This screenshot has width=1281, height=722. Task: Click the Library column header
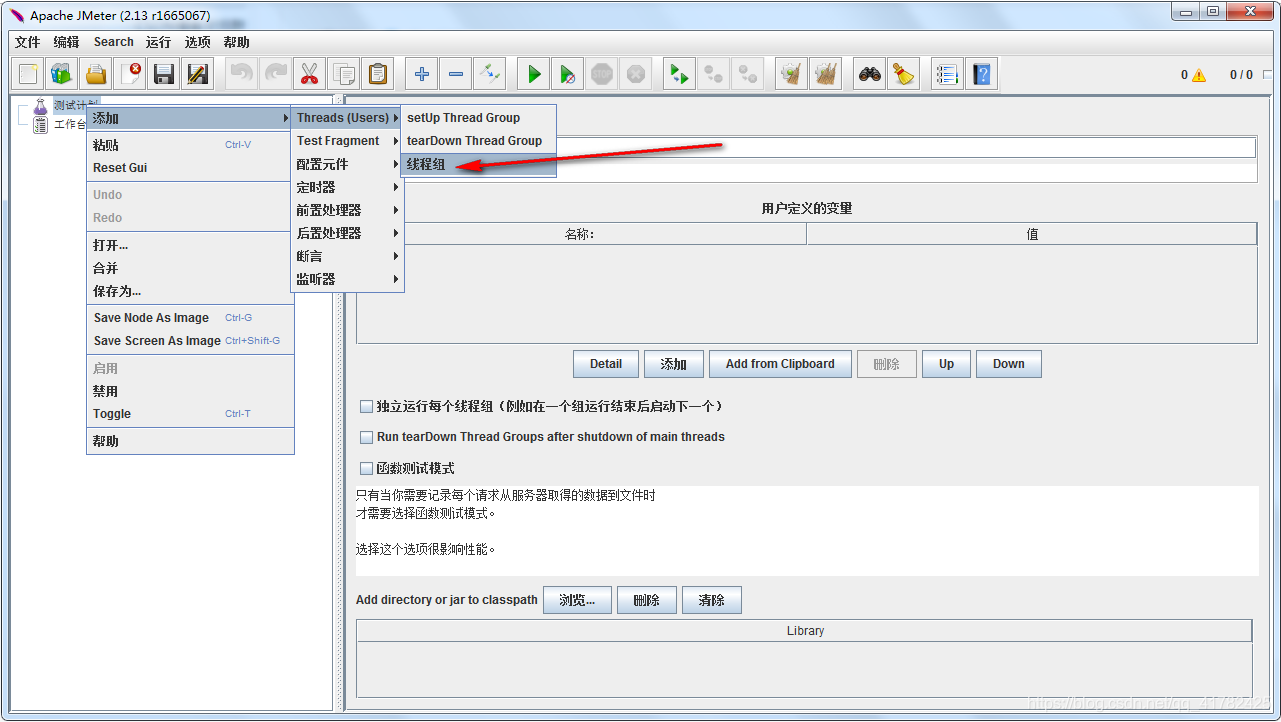point(805,631)
